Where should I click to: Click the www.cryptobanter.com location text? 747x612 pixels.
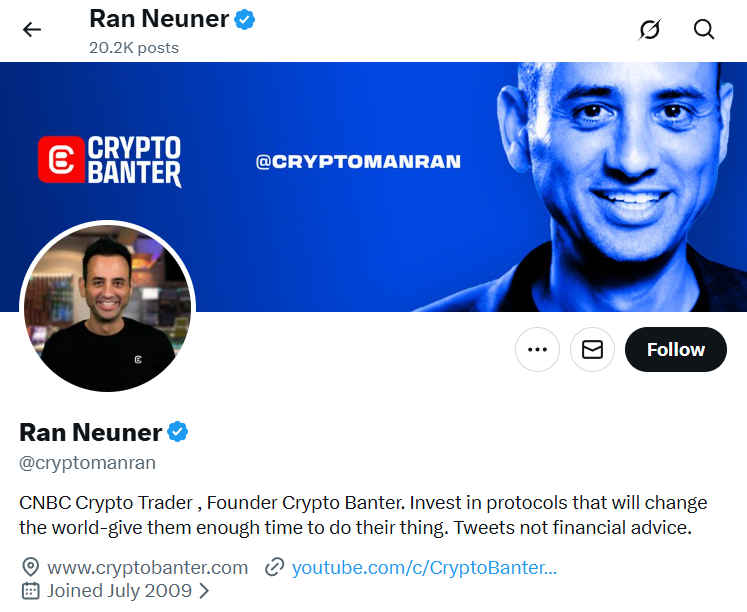pos(147,568)
